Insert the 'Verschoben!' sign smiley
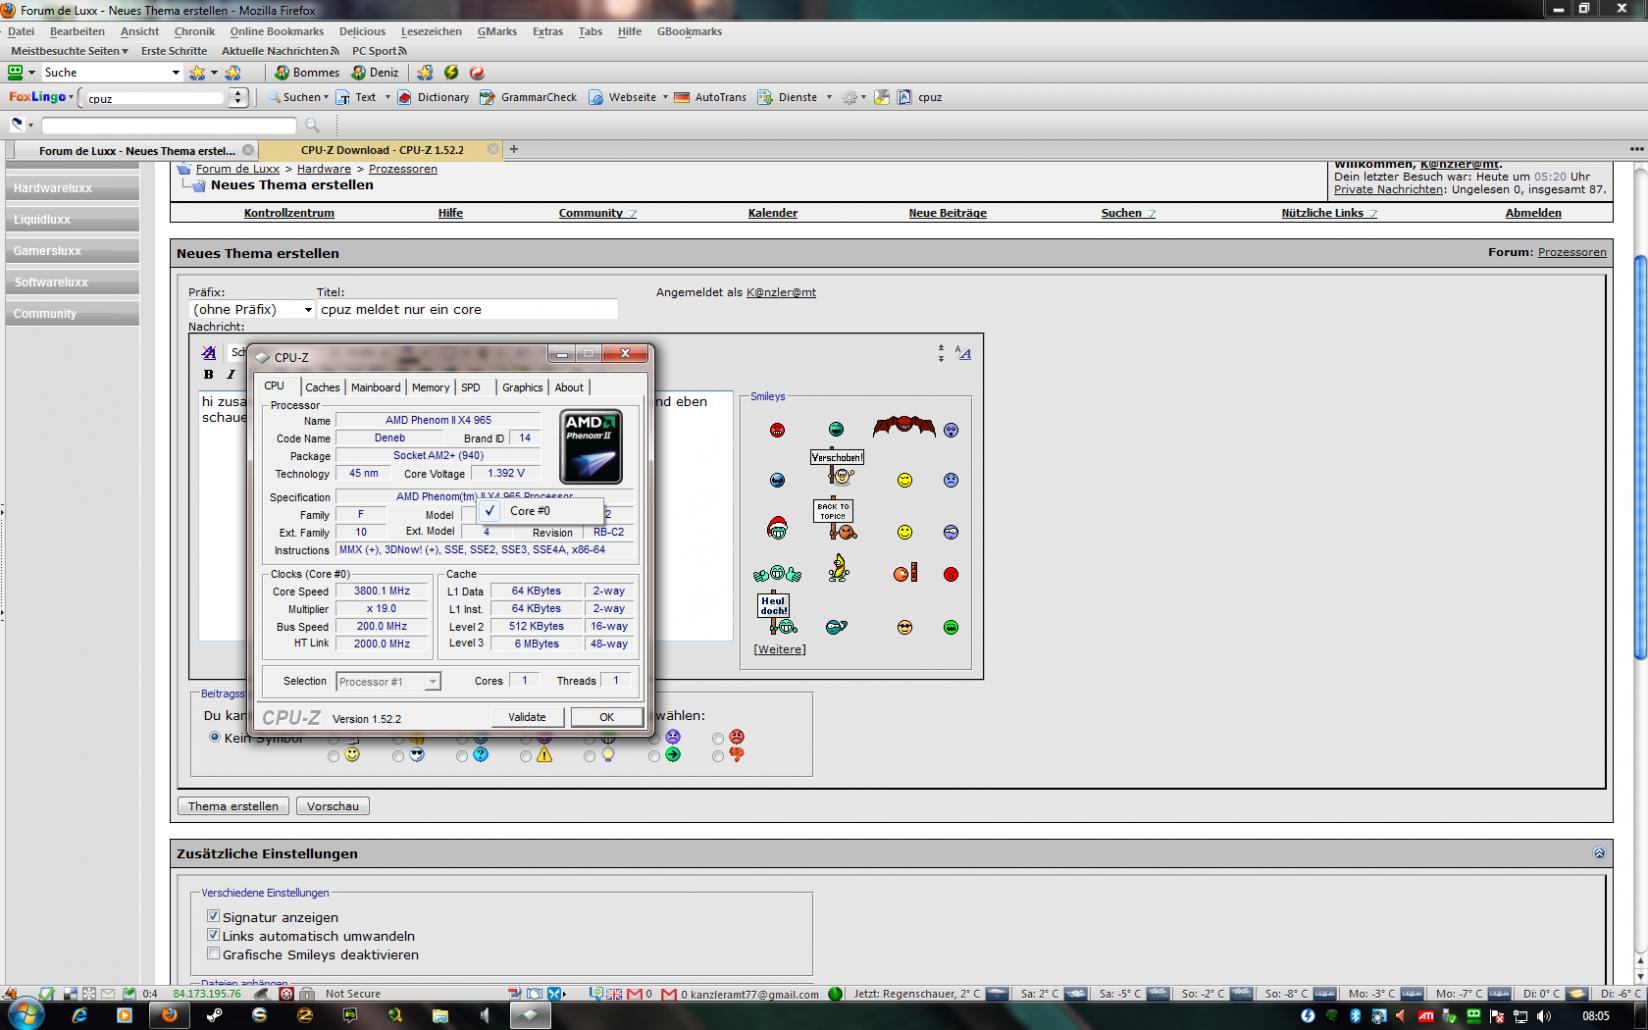 point(837,467)
